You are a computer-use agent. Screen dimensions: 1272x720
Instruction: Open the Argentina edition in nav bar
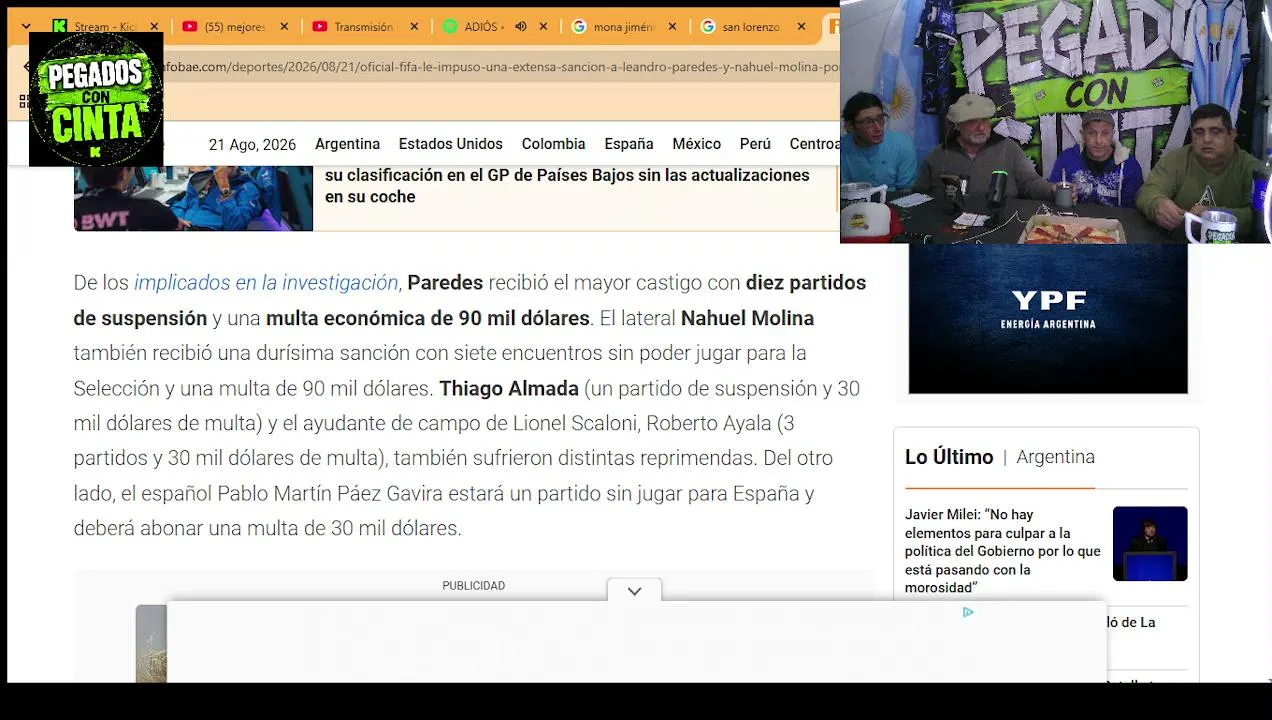pyautogui.click(x=347, y=144)
